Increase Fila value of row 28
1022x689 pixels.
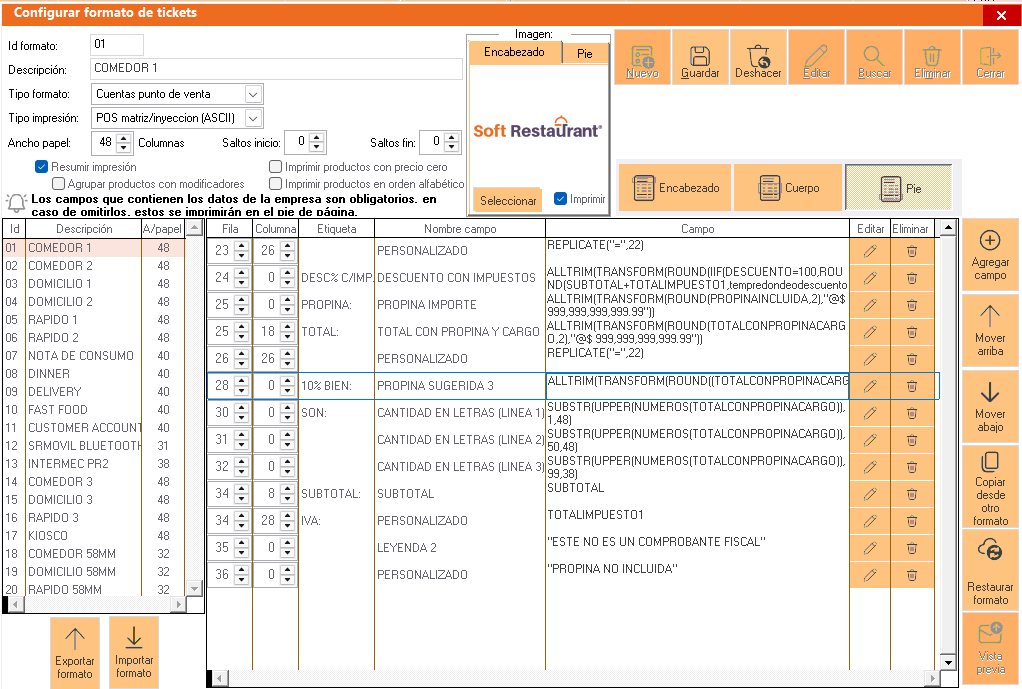[x=242, y=381]
